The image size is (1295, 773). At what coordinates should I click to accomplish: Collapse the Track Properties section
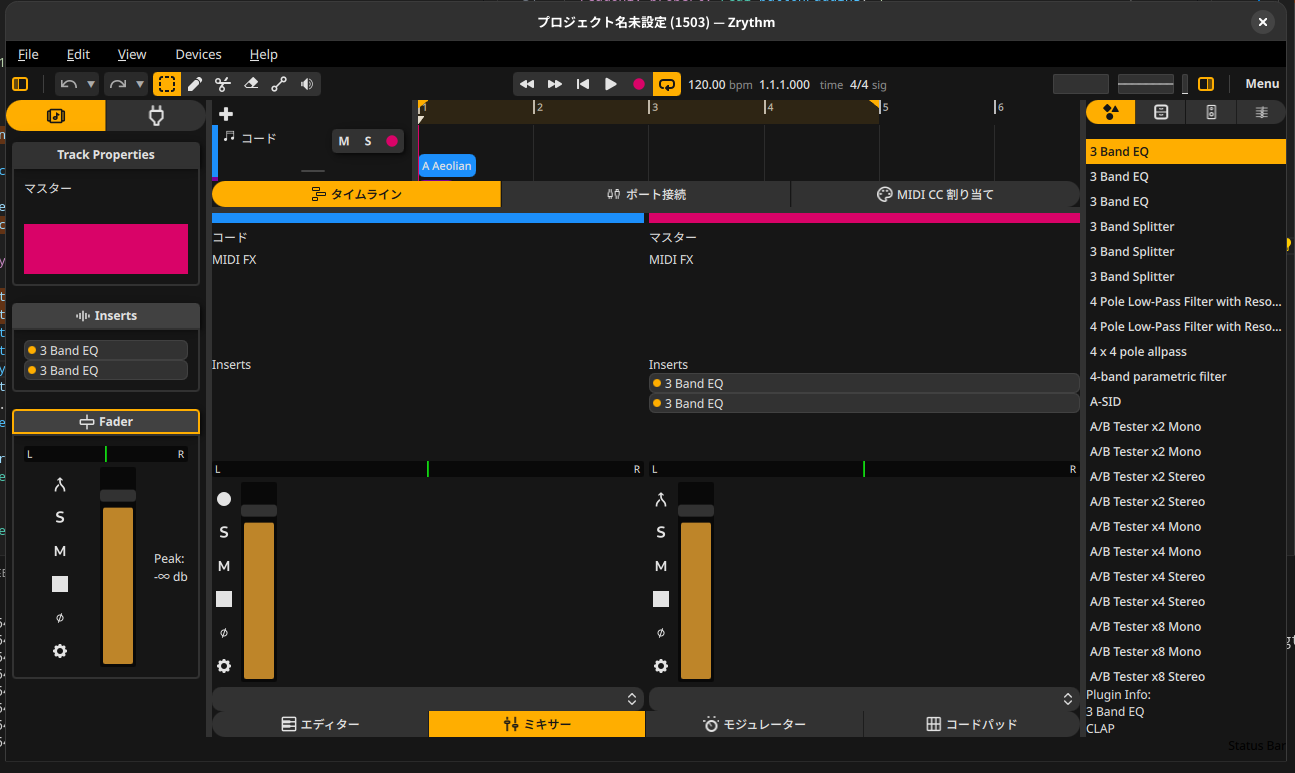pyautogui.click(x=106, y=155)
